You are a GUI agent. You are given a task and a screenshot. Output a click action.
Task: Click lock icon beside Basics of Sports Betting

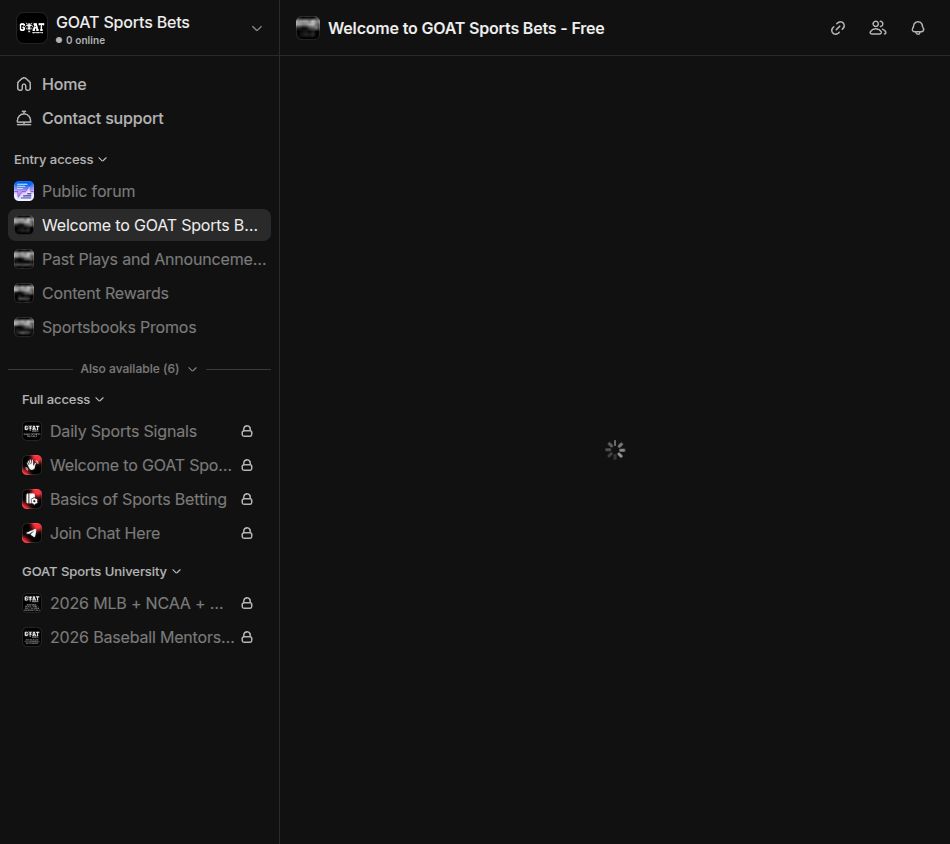tap(247, 499)
